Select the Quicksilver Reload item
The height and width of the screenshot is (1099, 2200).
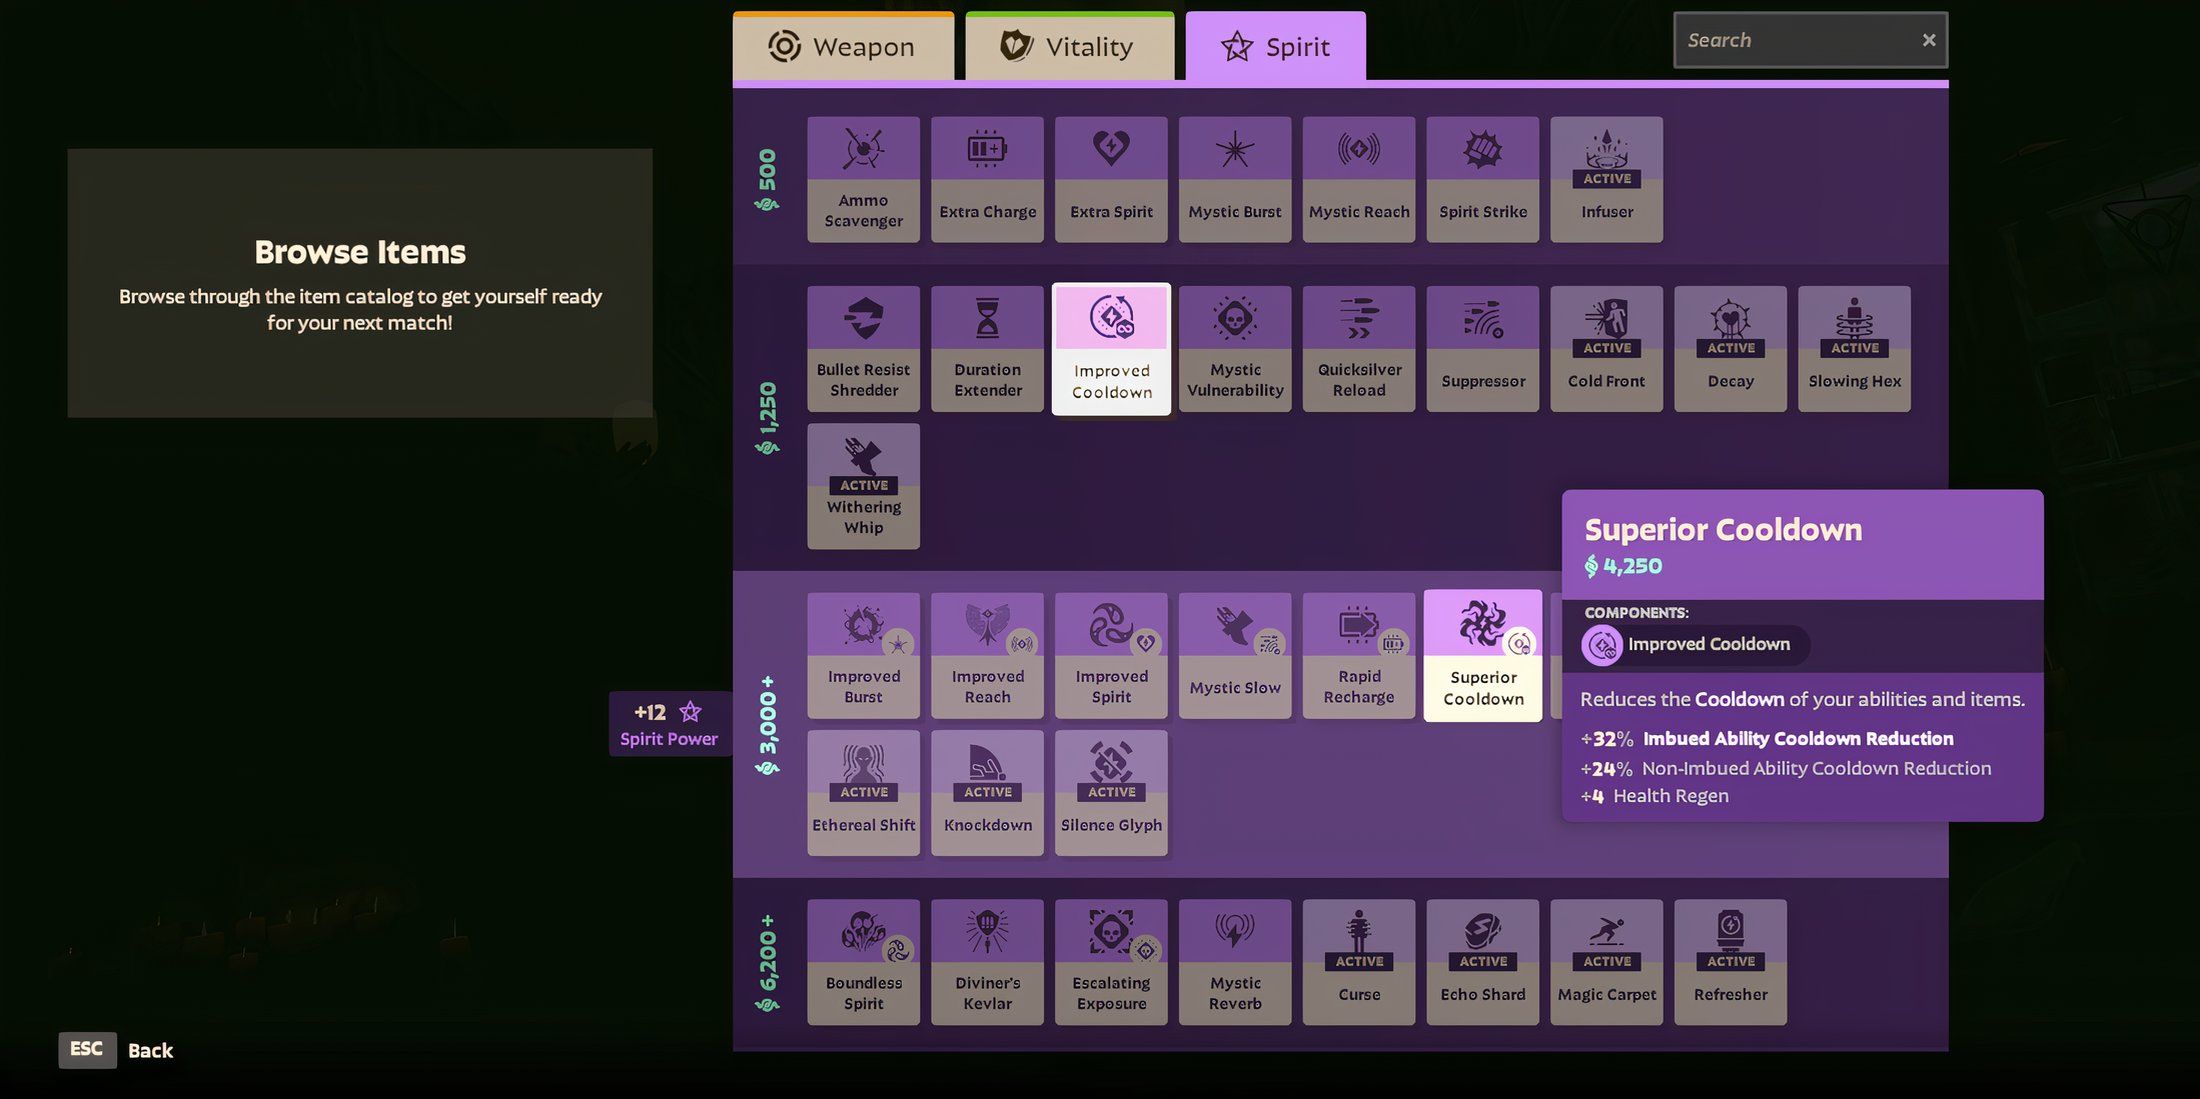[1359, 349]
